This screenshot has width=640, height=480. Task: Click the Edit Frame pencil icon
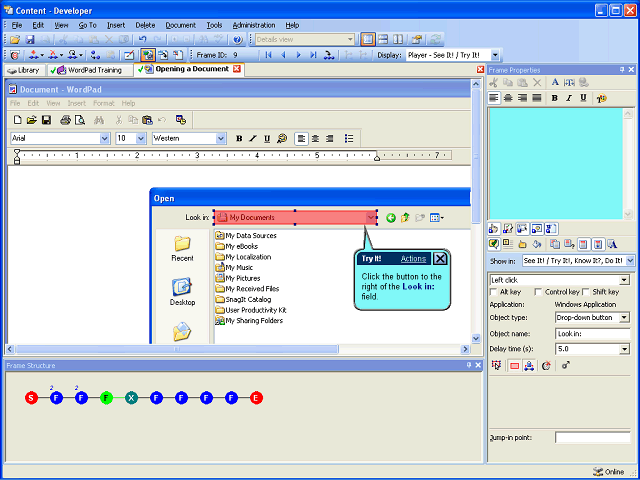point(129,55)
